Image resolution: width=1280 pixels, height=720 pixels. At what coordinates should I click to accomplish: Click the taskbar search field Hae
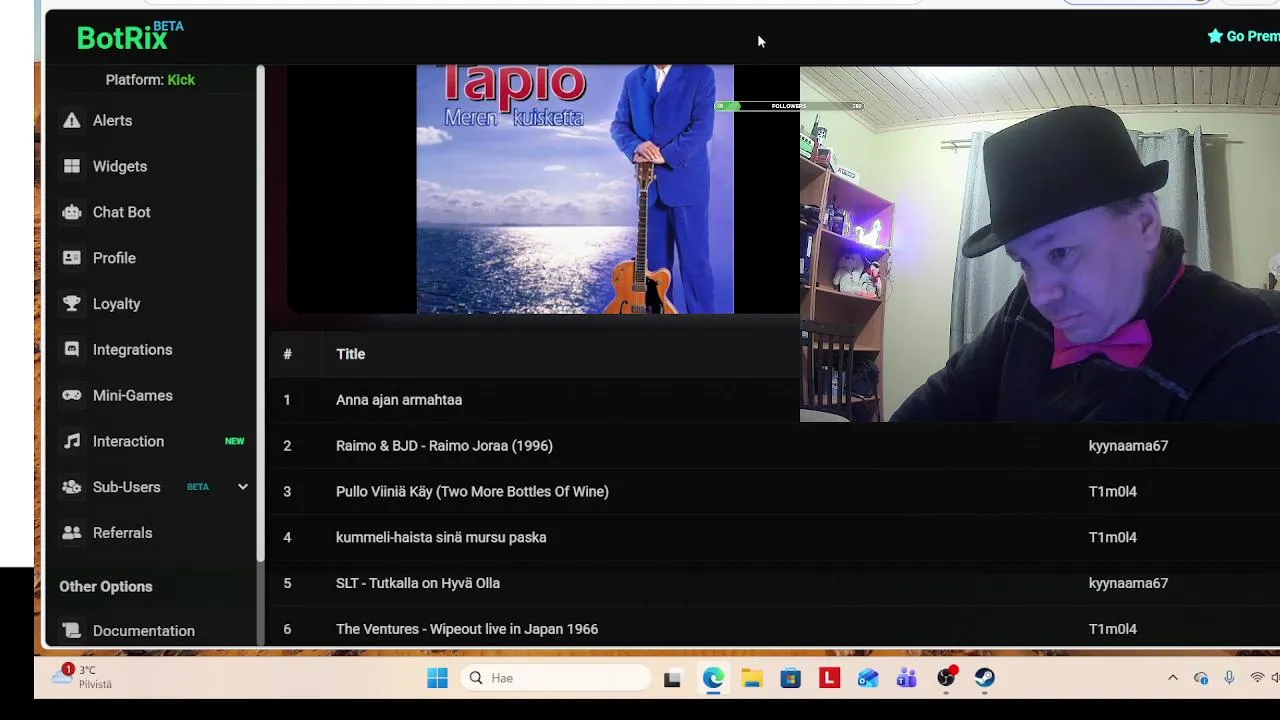click(x=556, y=678)
